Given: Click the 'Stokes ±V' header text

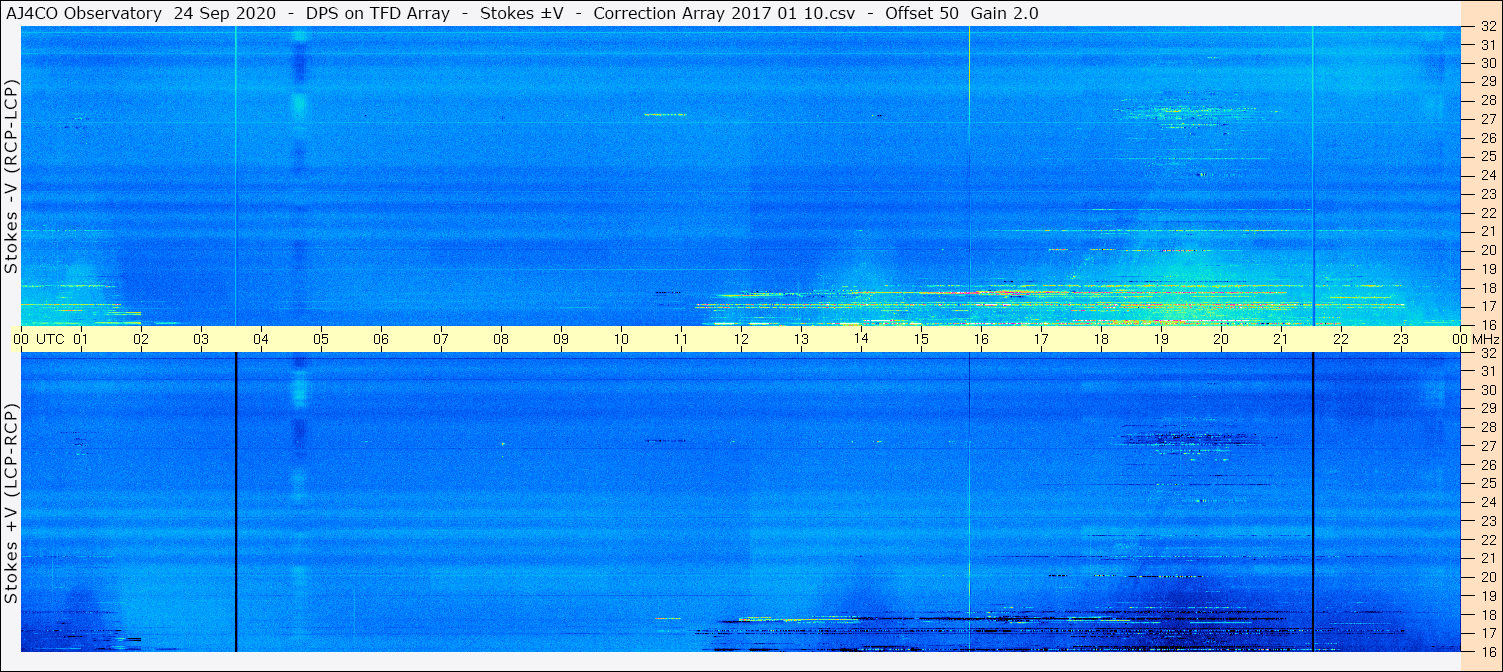Looking at the screenshot, I should (x=520, y=13).
